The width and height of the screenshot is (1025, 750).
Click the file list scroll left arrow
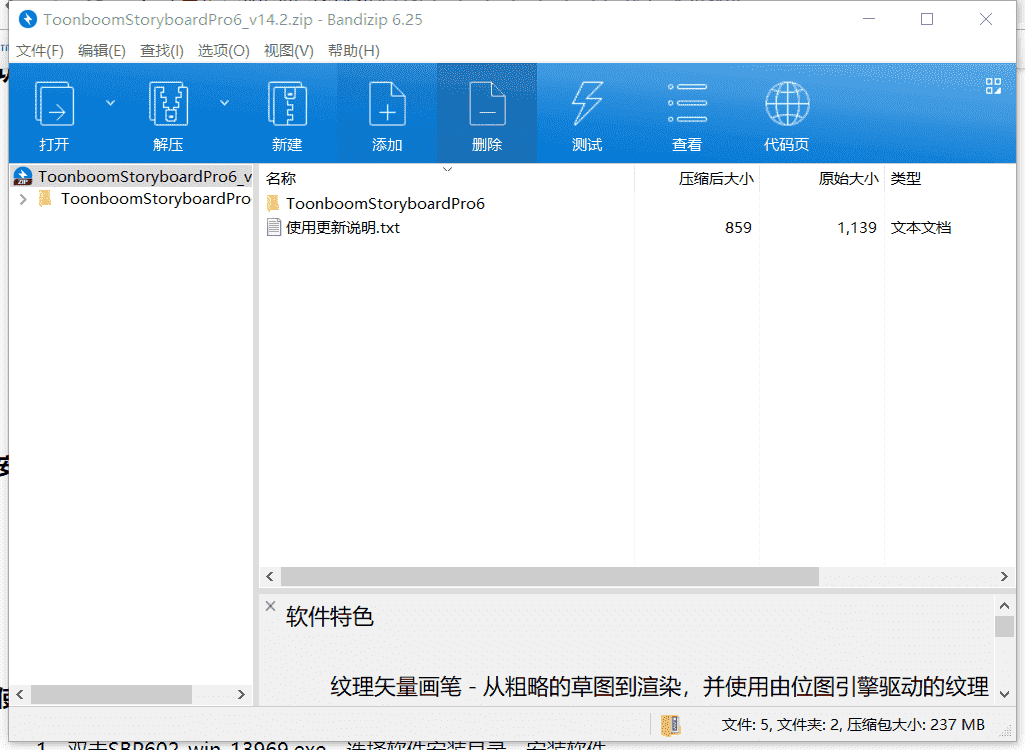point(270,576)
